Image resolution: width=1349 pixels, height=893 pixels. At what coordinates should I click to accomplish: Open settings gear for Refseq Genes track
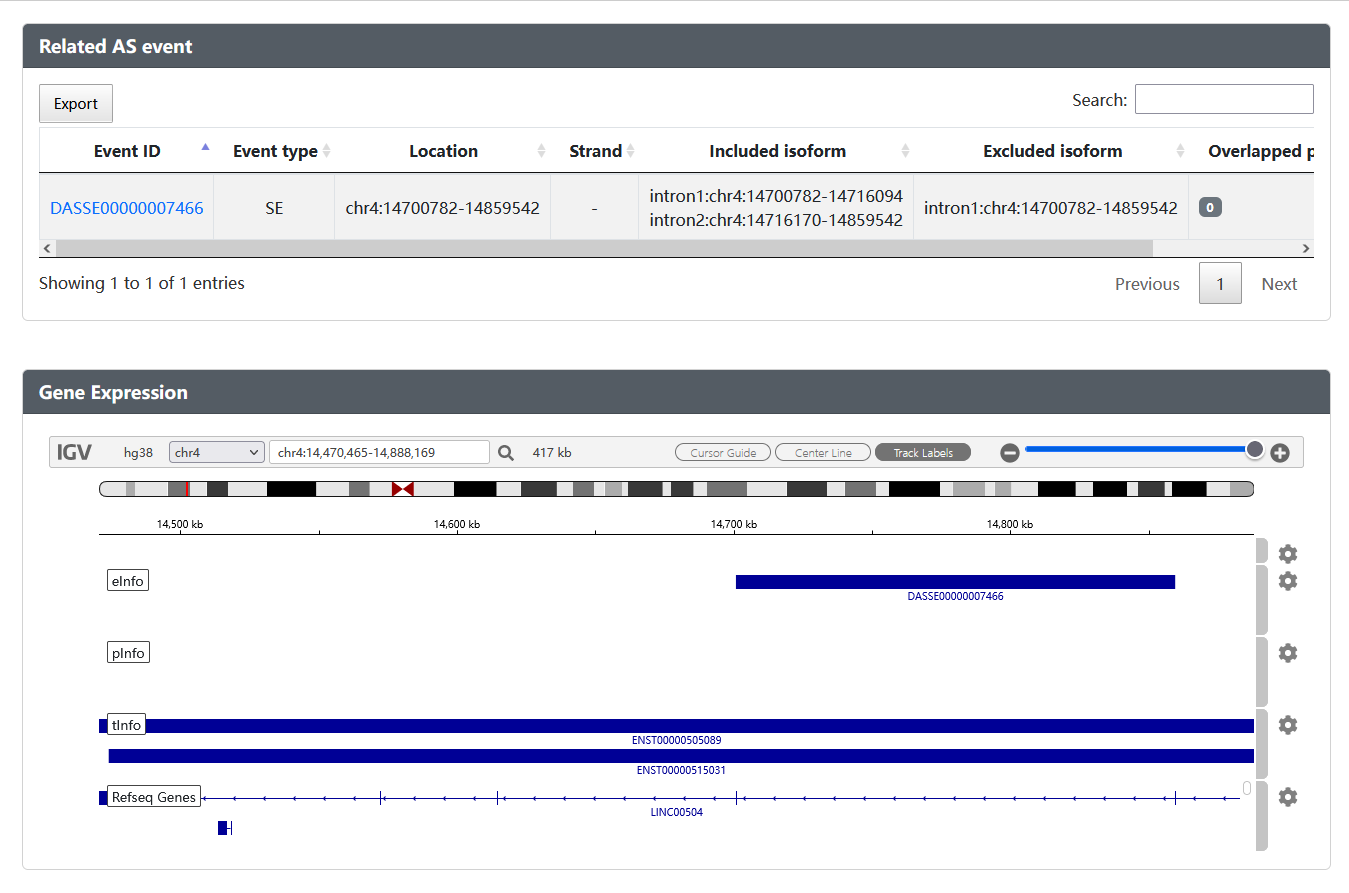tap(1288, 797)
